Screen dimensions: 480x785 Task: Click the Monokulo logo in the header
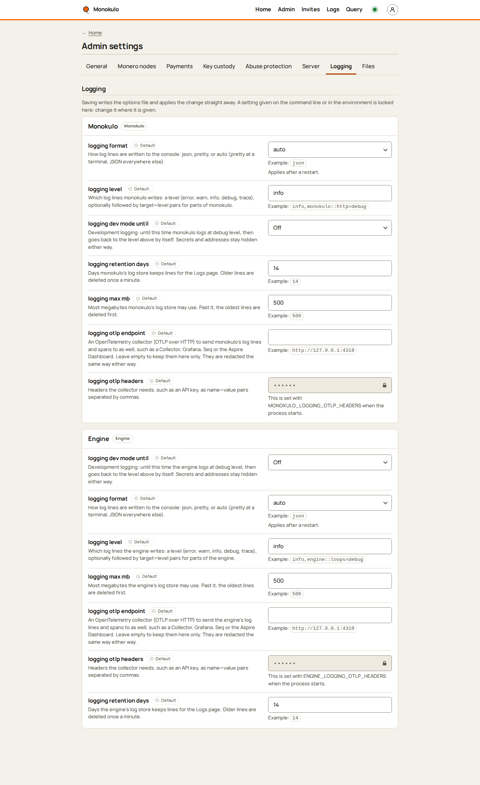(101, 9)
